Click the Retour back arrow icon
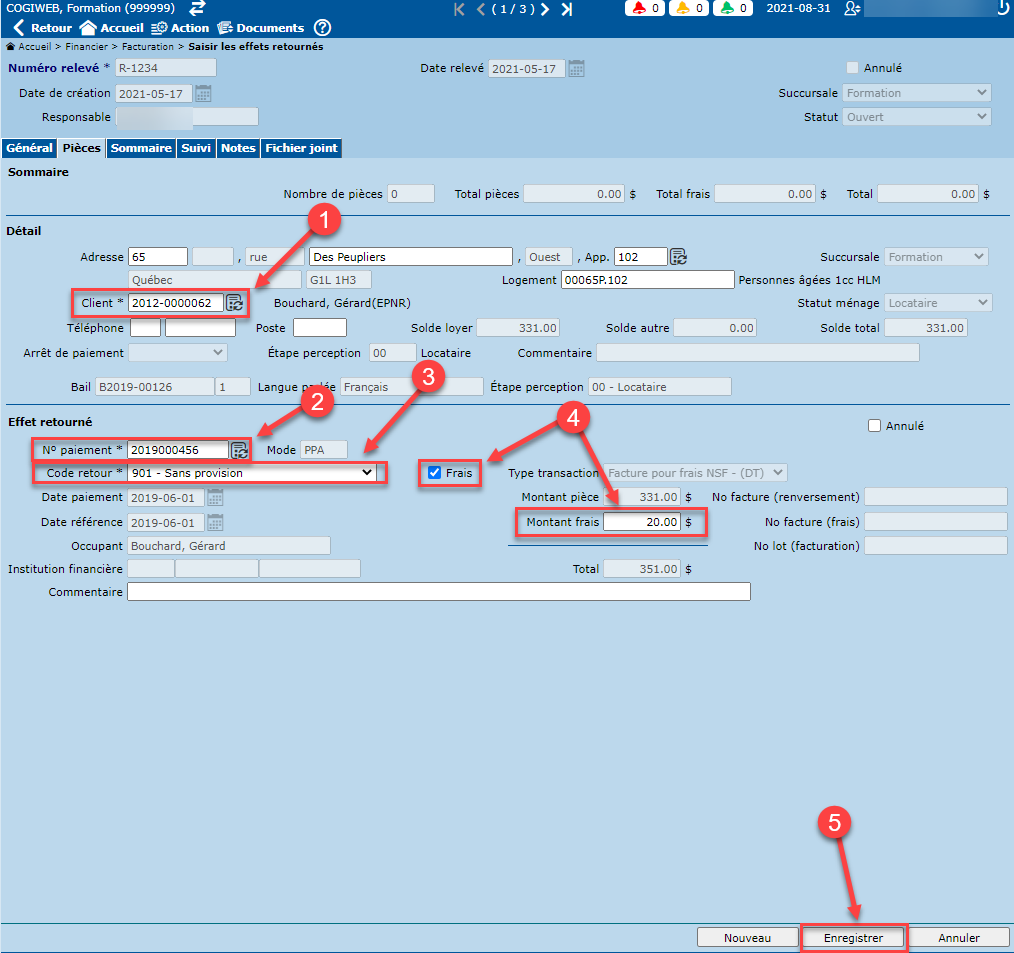This screenshot has width=1014, height=953. click(18, 28)
